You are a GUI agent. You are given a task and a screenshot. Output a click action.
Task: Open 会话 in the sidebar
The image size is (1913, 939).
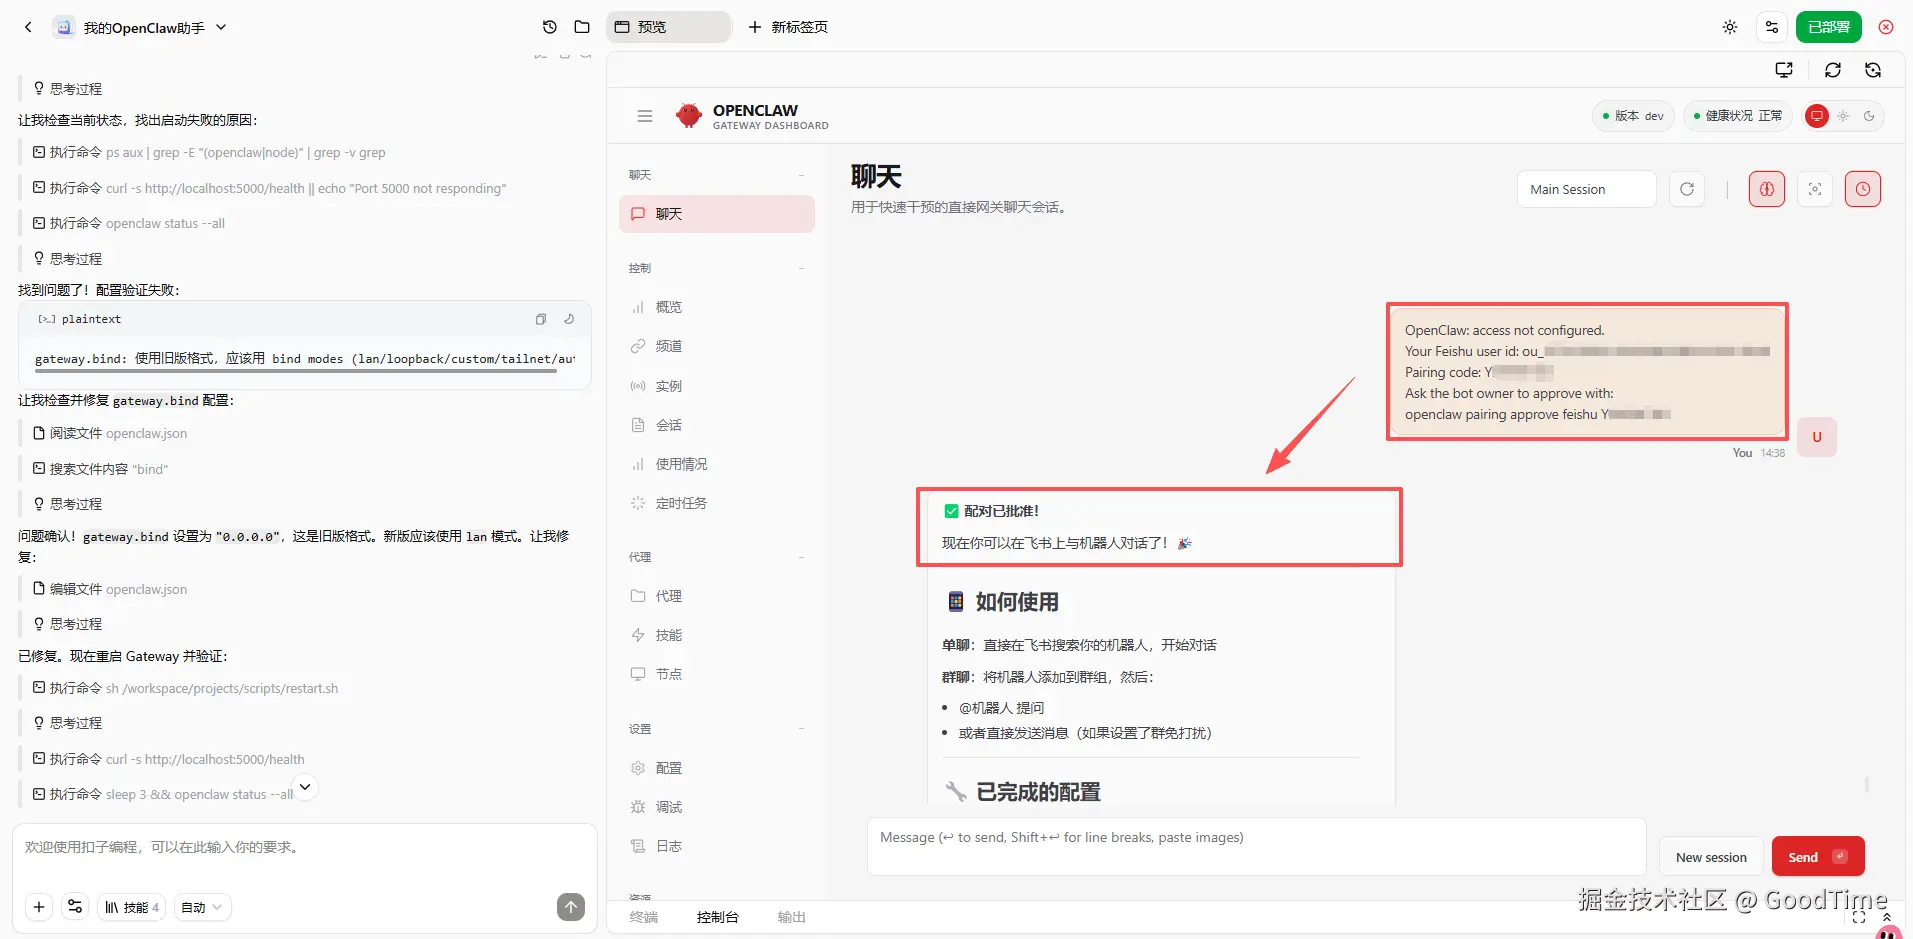pos(717,425)
